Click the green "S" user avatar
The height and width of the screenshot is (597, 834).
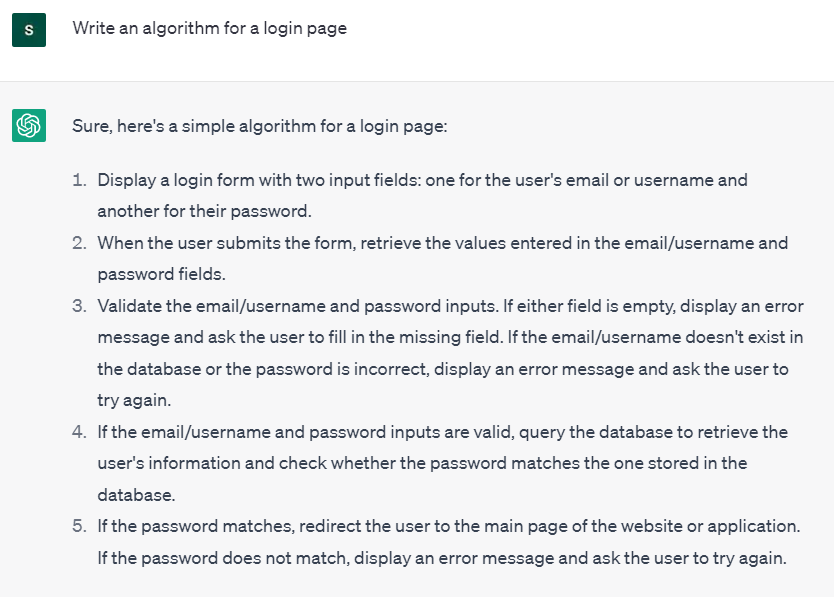(x=28, y=30)
